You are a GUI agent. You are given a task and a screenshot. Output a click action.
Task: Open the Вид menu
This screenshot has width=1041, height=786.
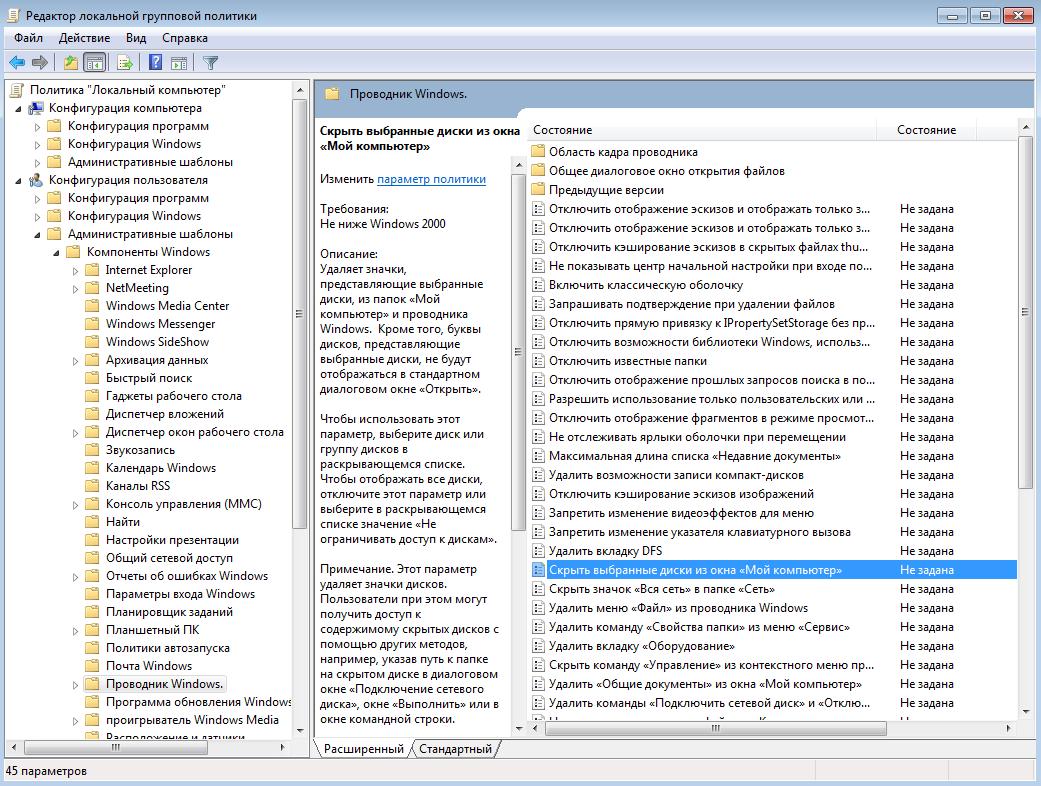136,38
